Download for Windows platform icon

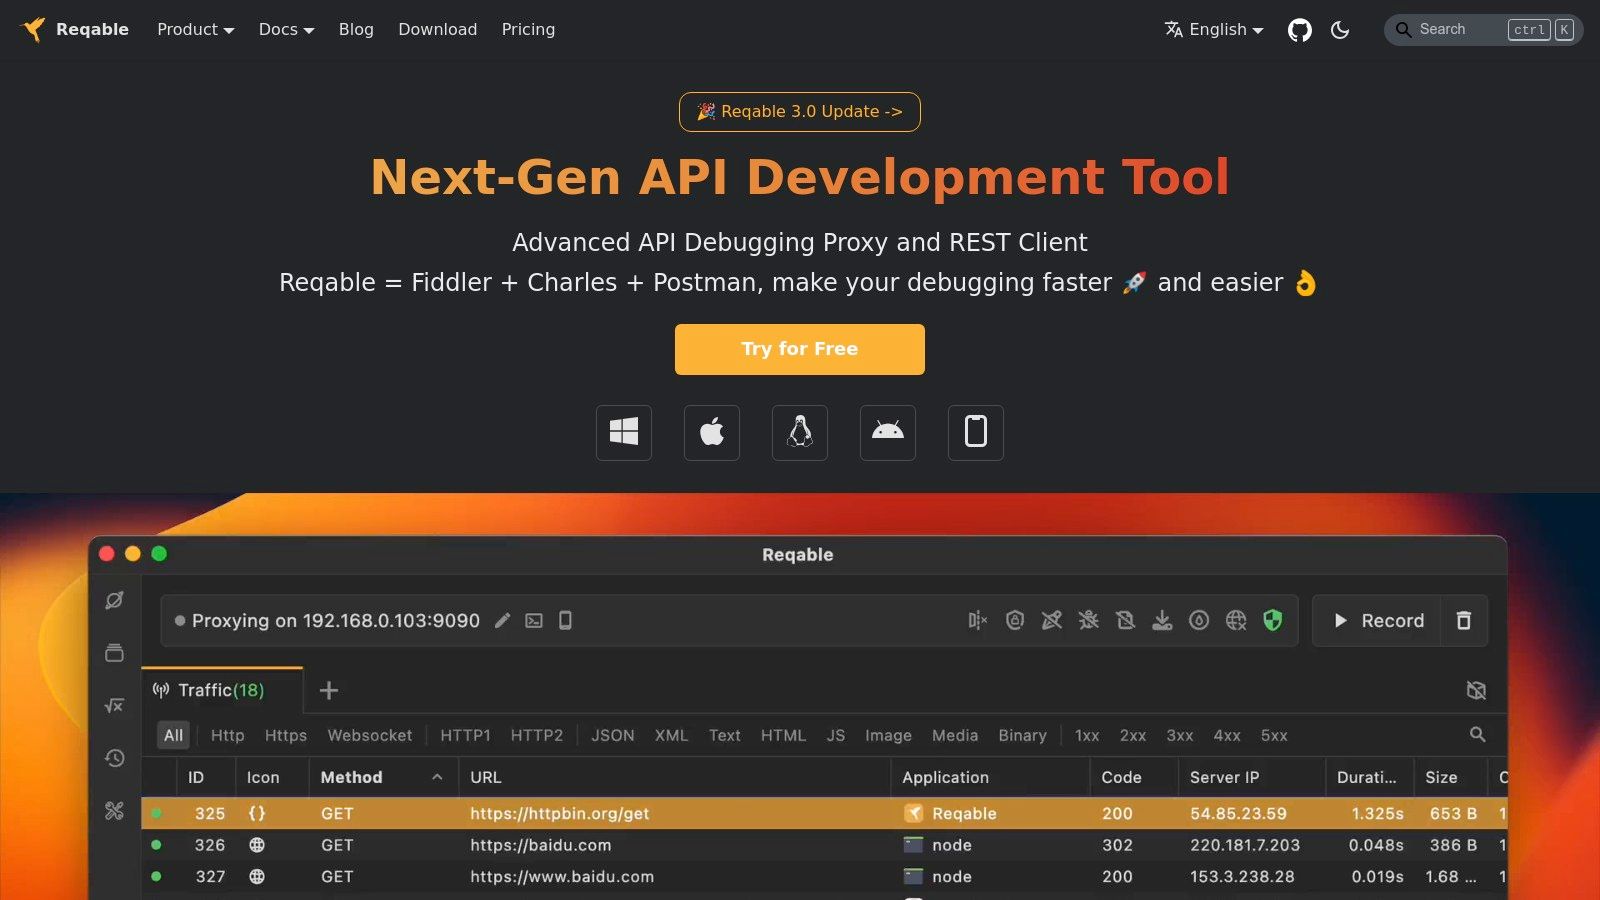(x=624, y=433)
